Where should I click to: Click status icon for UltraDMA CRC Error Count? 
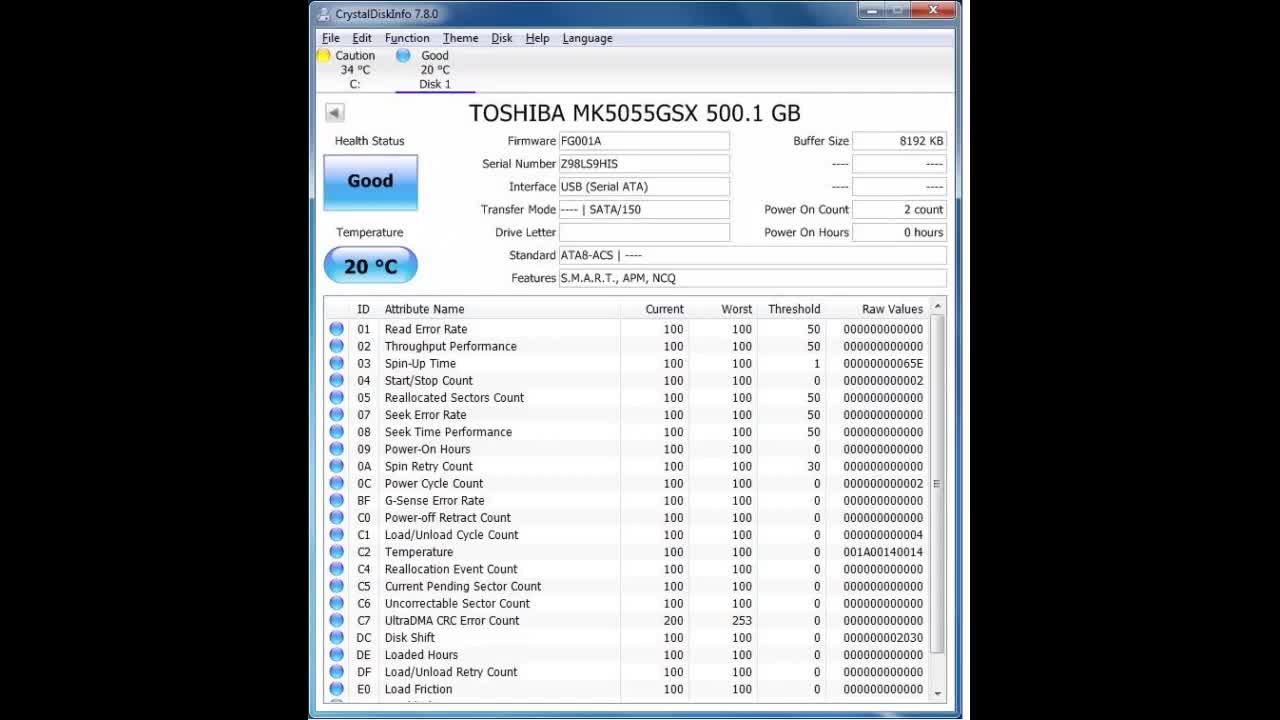coord(336,620)
